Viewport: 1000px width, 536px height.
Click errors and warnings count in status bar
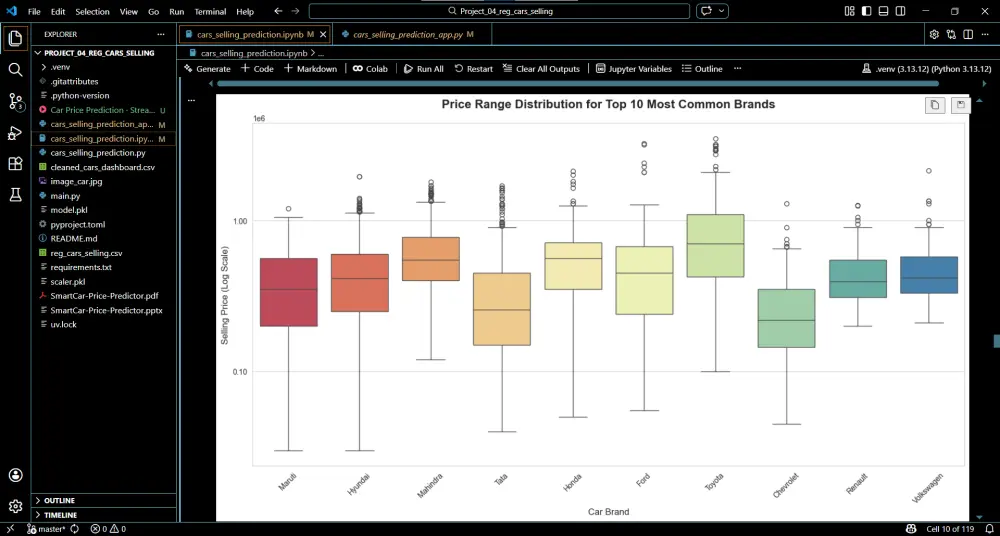pyautogui.click(x=108, y=529)
